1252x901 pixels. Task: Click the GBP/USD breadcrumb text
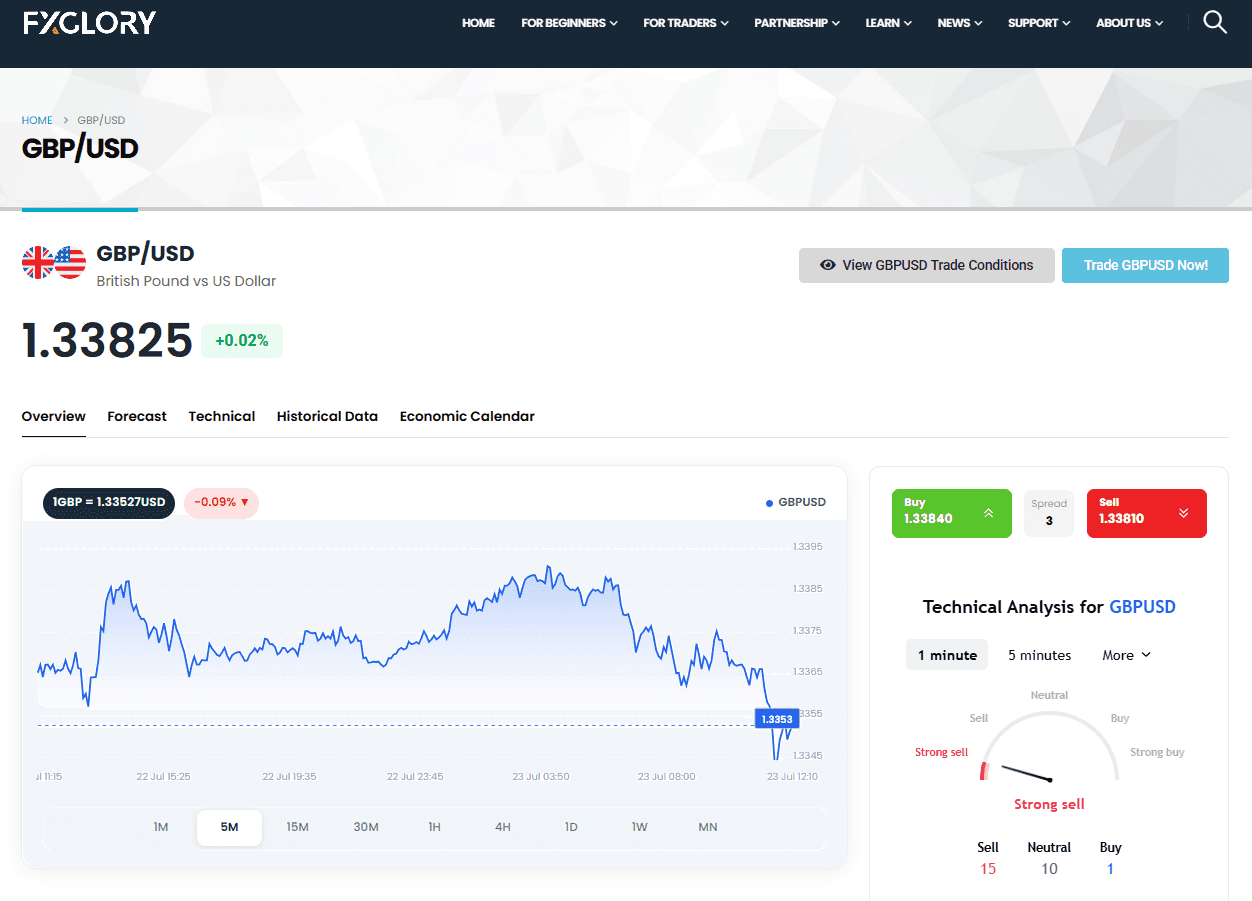101,120
